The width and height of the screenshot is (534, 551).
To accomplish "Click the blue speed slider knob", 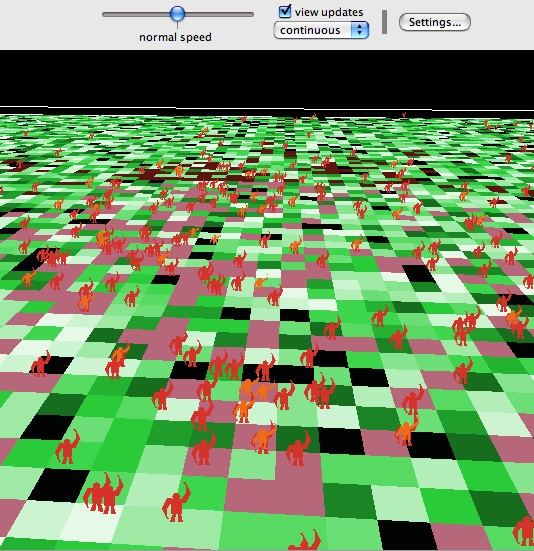I will click(x=177, y=14).
